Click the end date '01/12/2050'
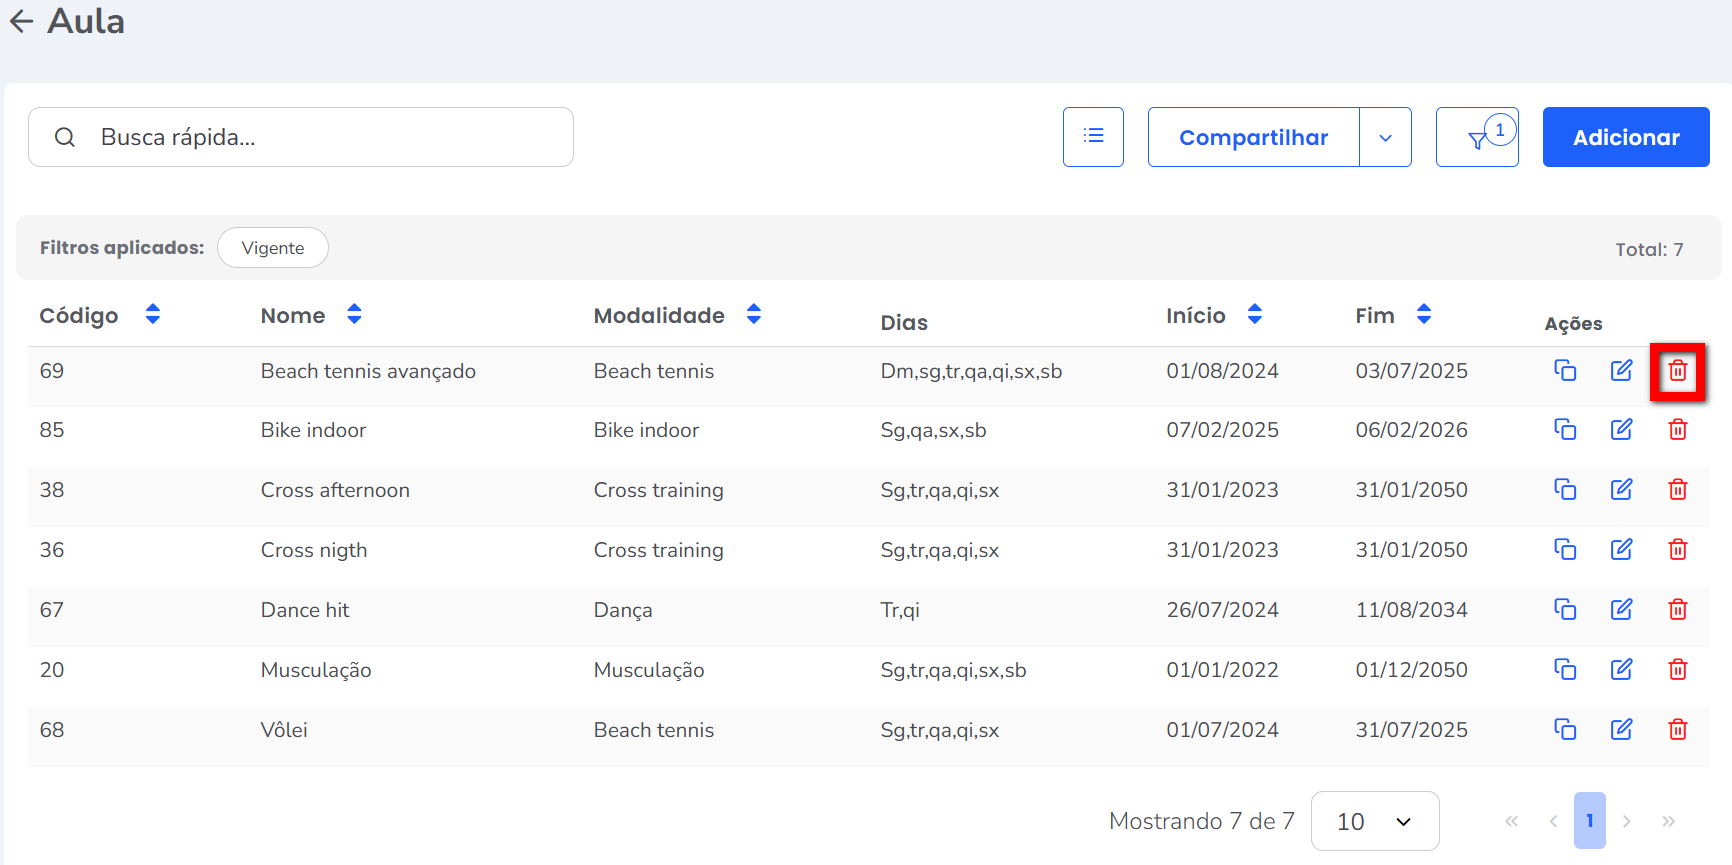Viewport: 1732px width, 865px height. (x=1411, y=670)
